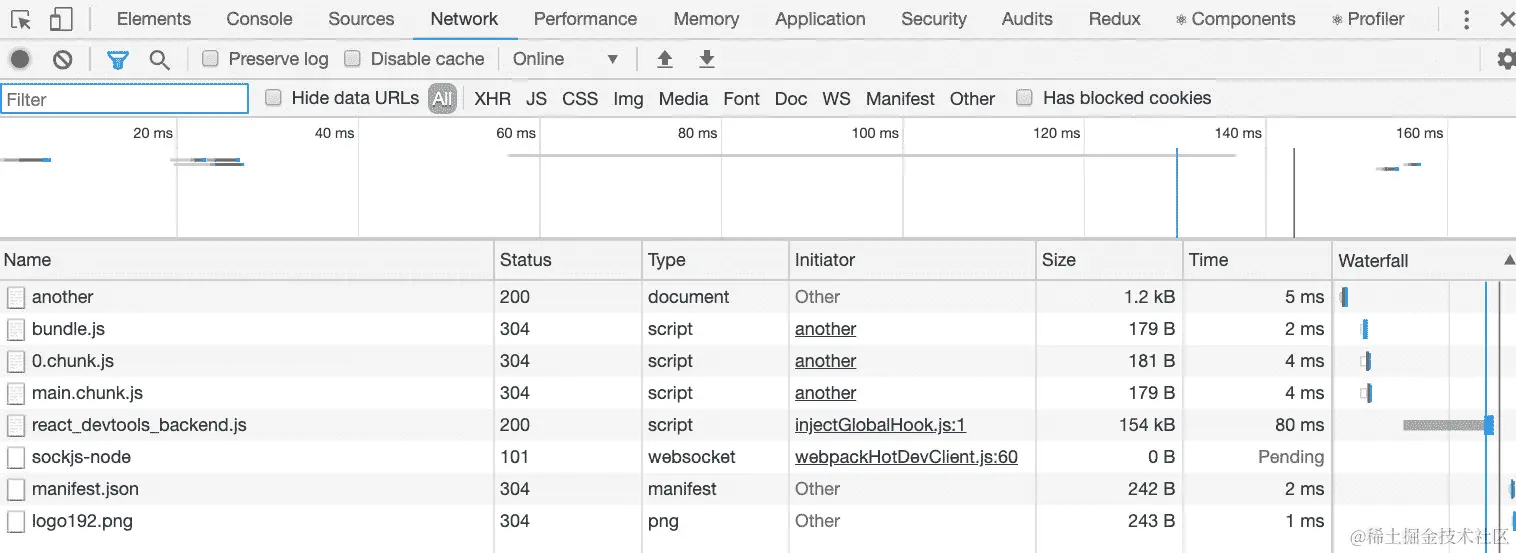Open the Audits tab
Viewport: 1516px width, 553px height.
point(1027,19)
